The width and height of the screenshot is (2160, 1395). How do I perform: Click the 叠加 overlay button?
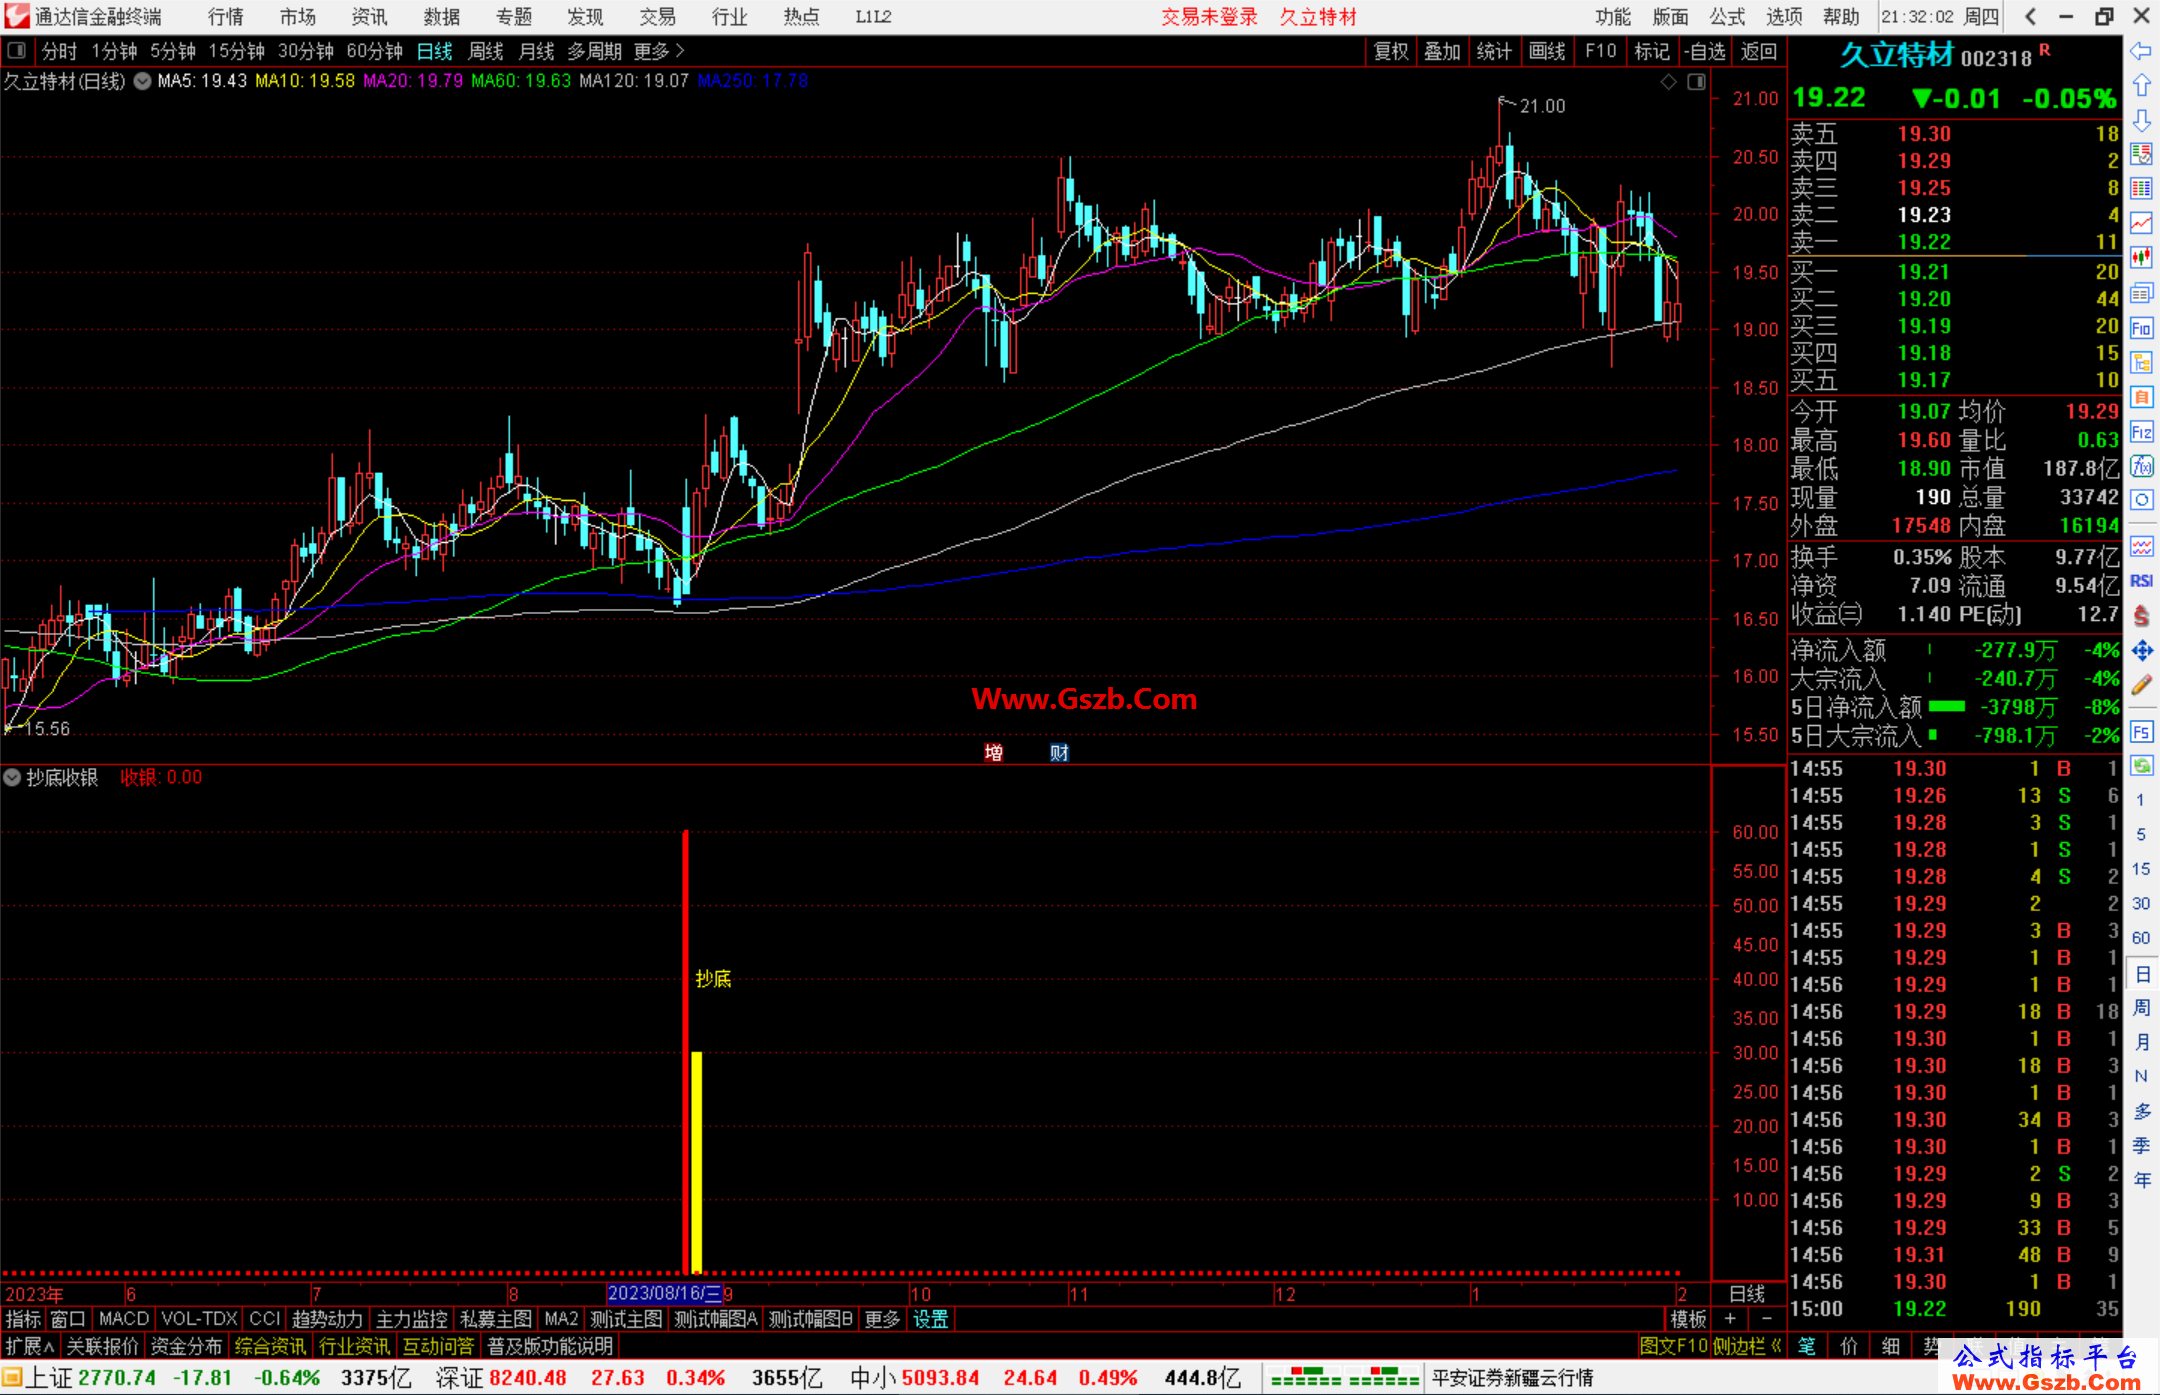pyautogui.click(x=1443, y=51)
